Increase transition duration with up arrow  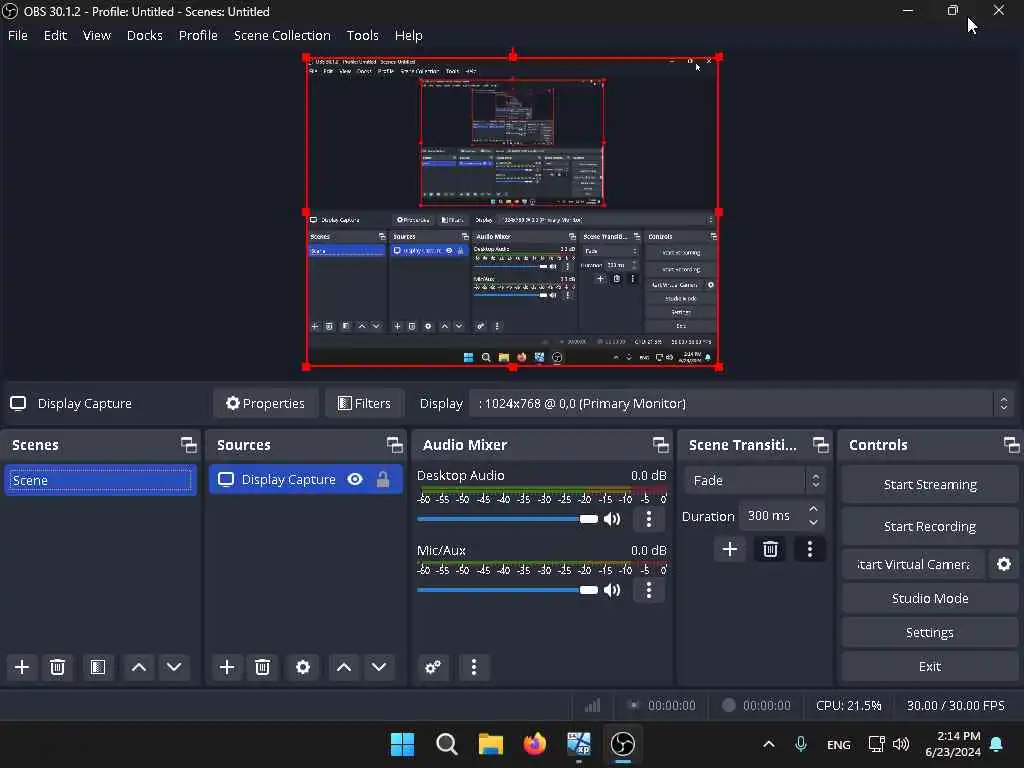click(x=813, y=509)
